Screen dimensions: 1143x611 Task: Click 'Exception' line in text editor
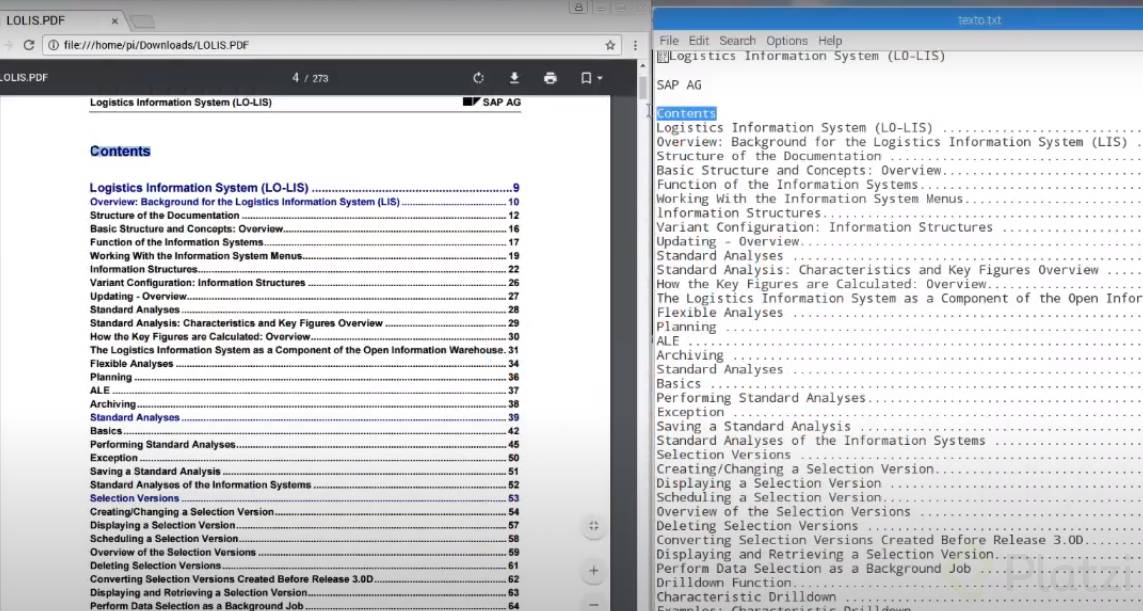pyautogui.click(x=899, y=413)
